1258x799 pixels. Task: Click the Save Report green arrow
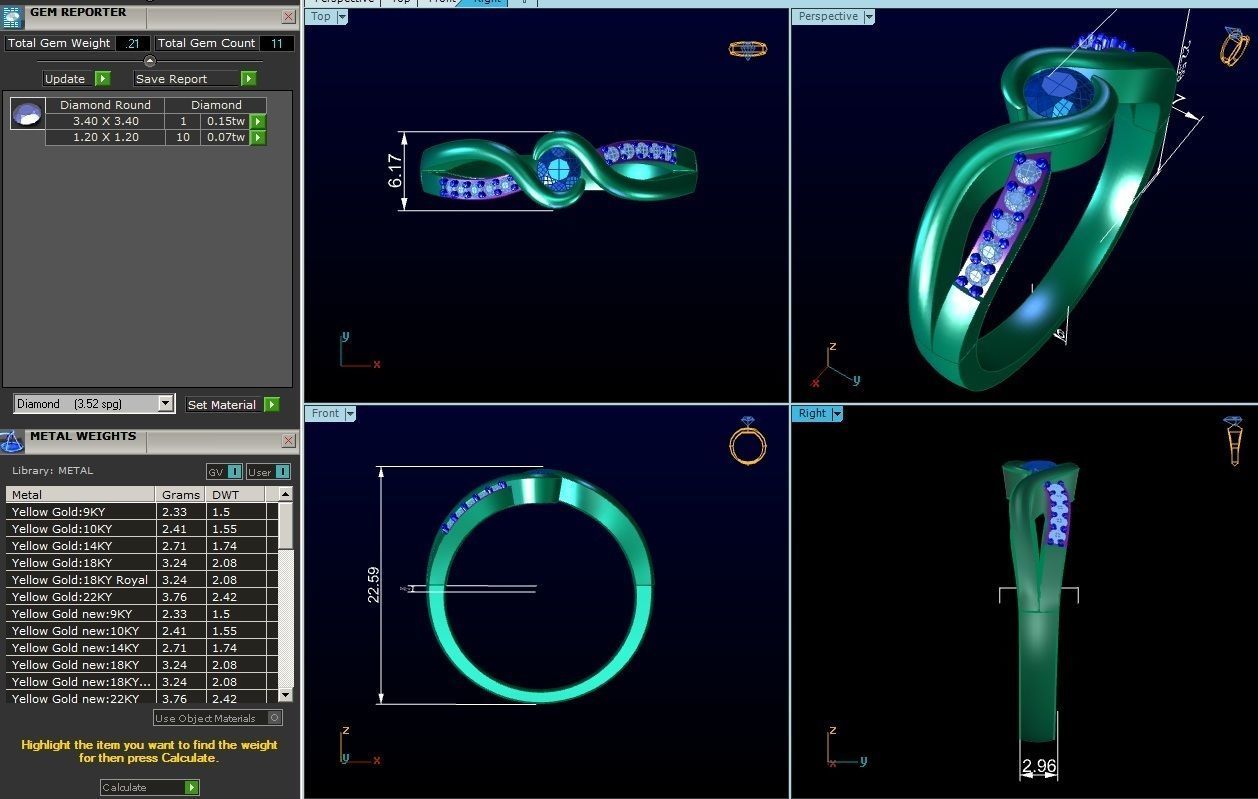[248, 78]
